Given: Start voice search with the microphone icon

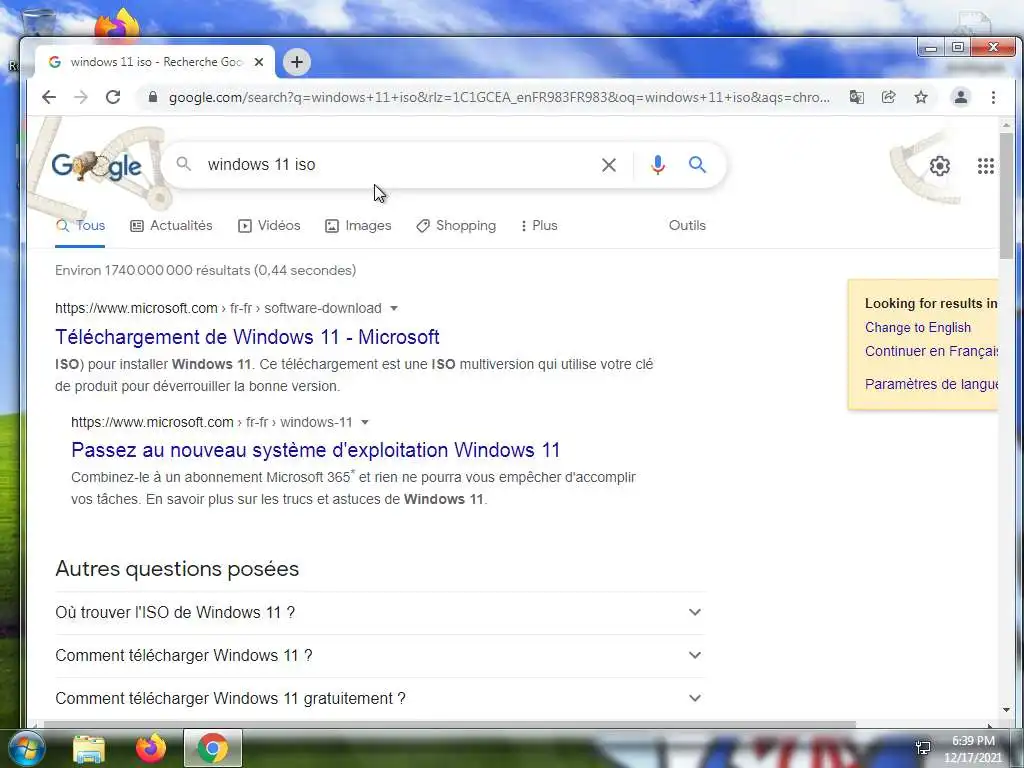Looking at the screenshot, I should (658, 165).
